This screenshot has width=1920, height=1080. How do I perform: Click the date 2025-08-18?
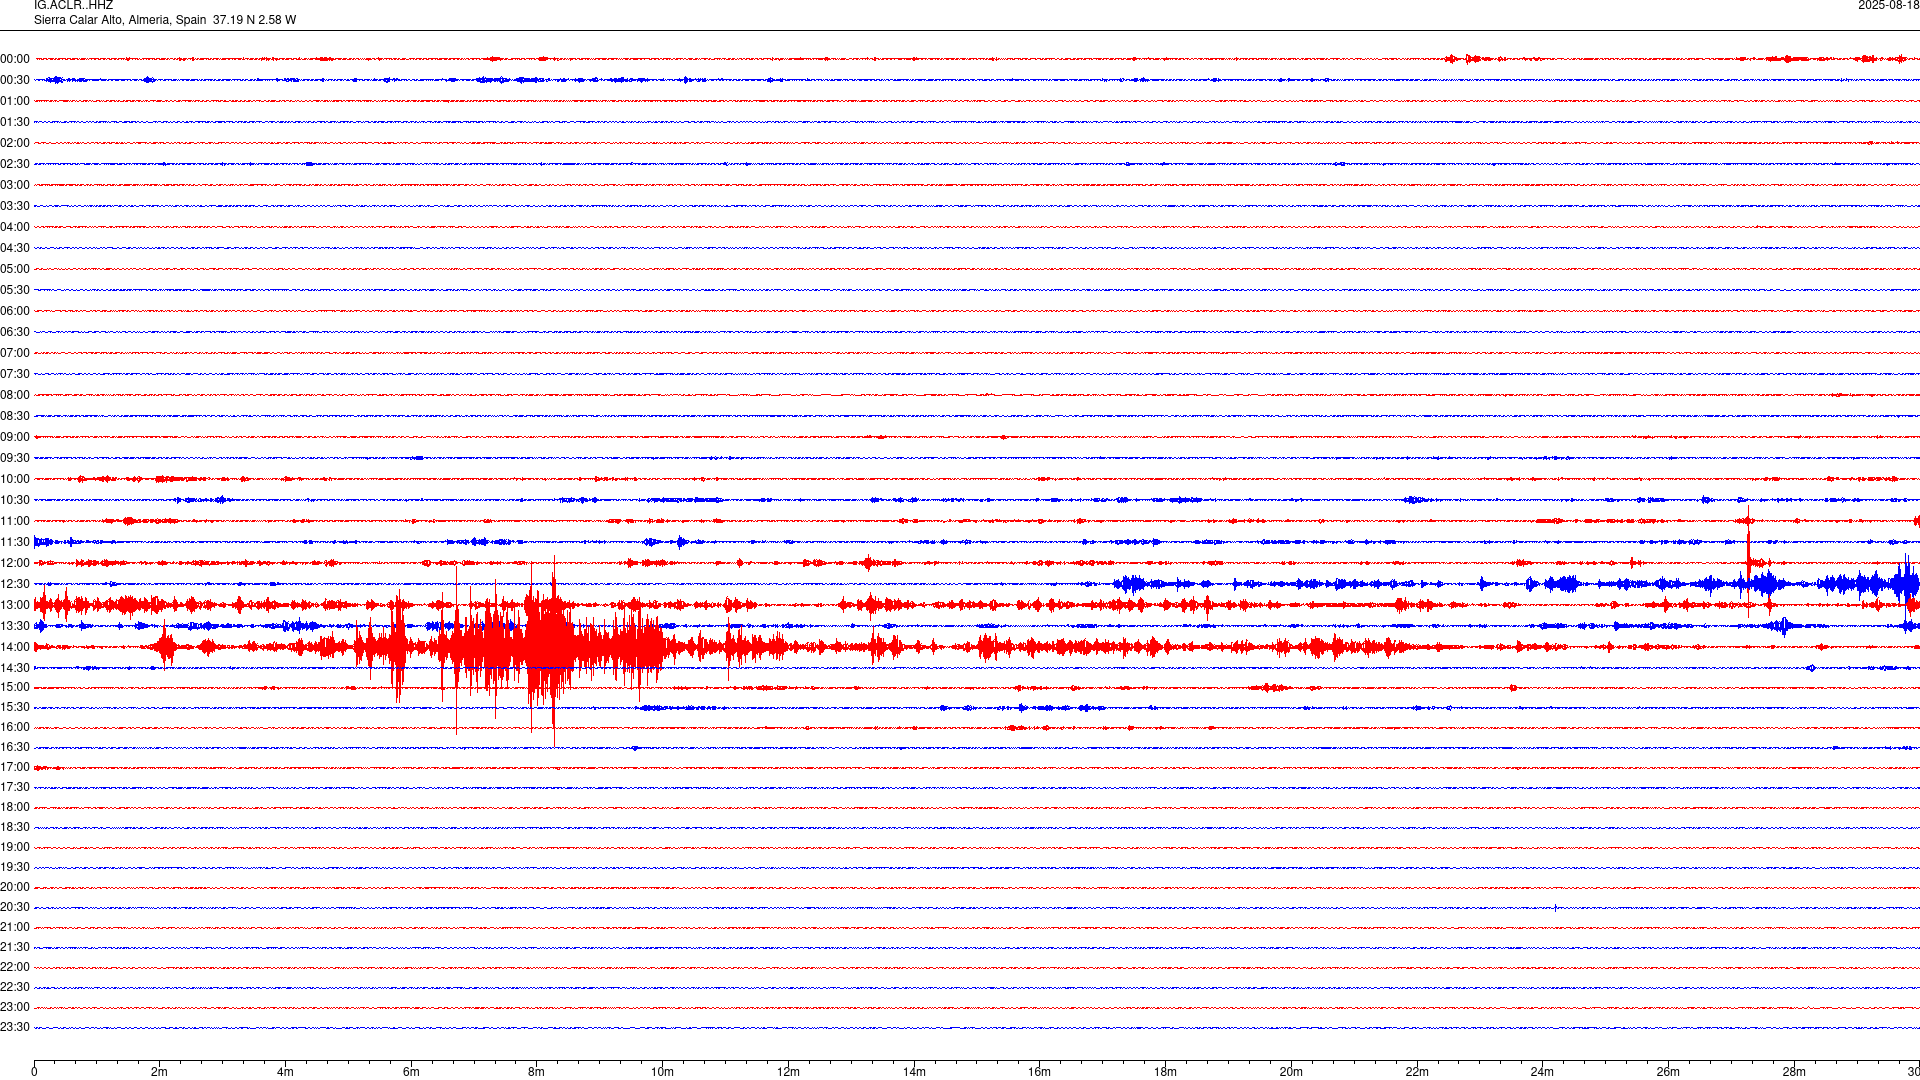1888,5
